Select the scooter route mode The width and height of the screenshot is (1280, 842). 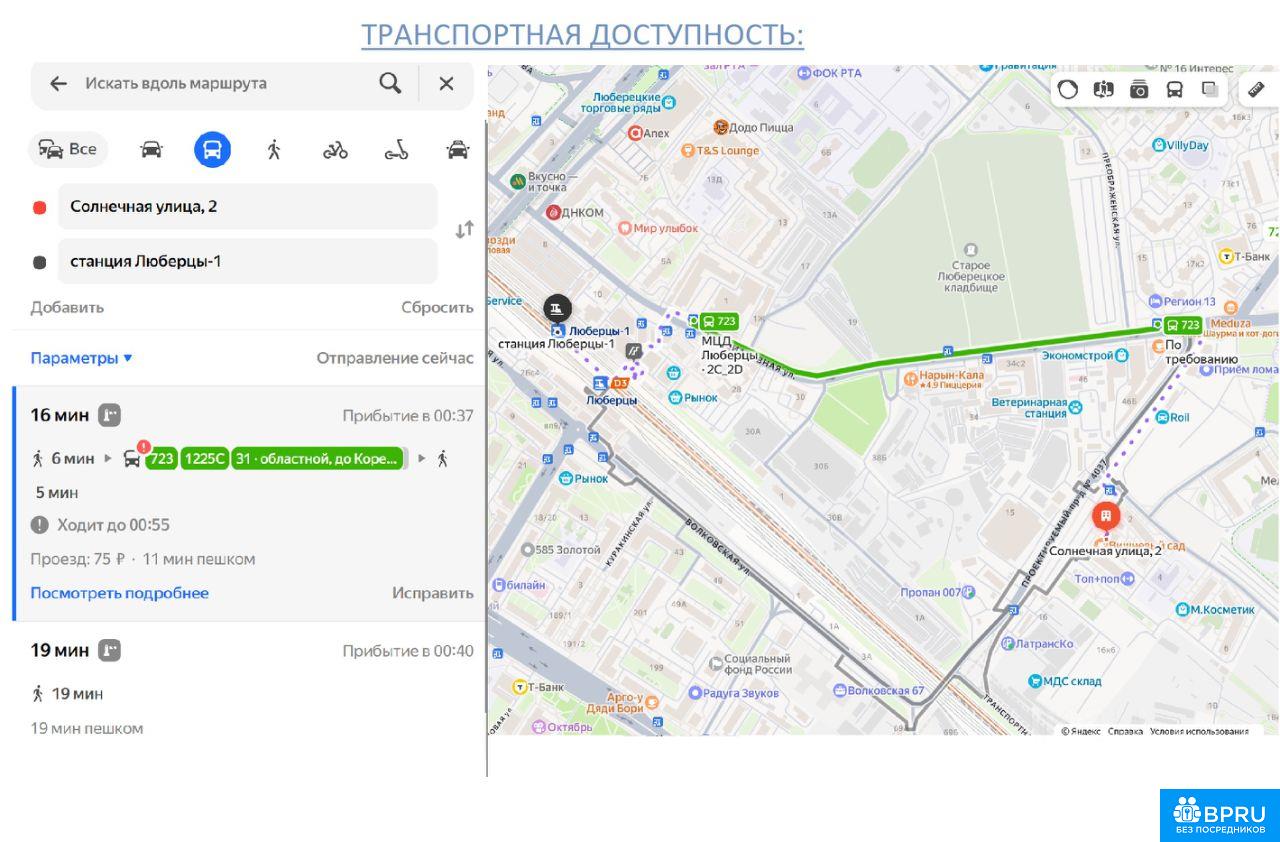pyautogui.click(x=396, y=150)
